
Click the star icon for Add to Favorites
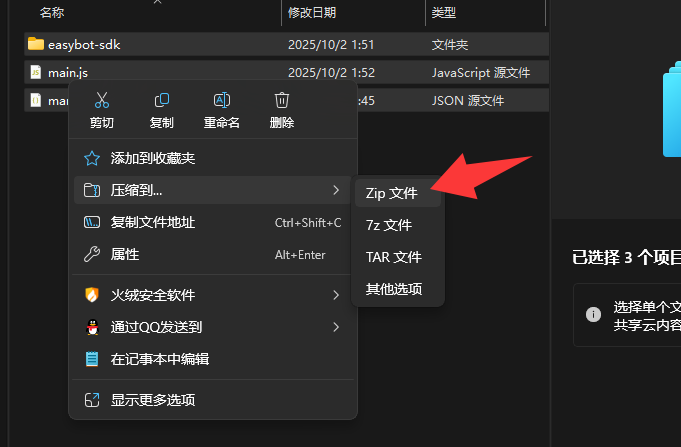click(x=92, y=159)
